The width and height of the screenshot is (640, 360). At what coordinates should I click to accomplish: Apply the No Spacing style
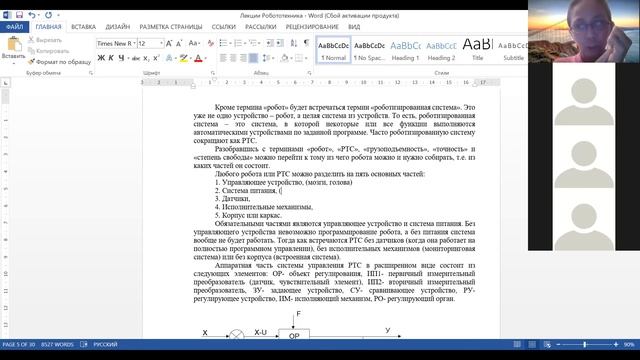click(369, 51)
